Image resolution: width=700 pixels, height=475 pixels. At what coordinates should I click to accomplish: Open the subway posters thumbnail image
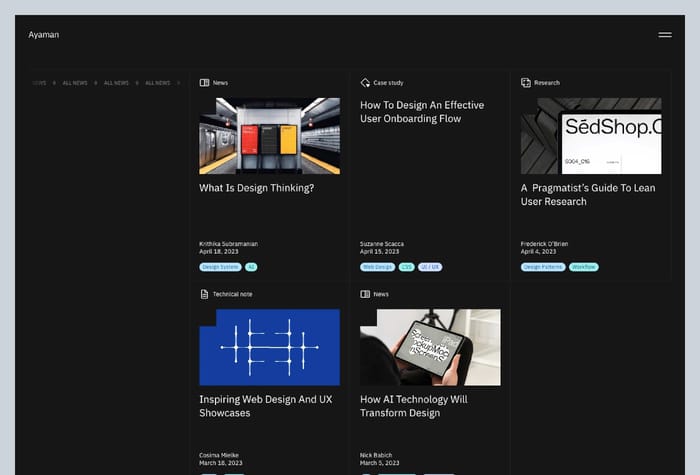tap(270, 136)
